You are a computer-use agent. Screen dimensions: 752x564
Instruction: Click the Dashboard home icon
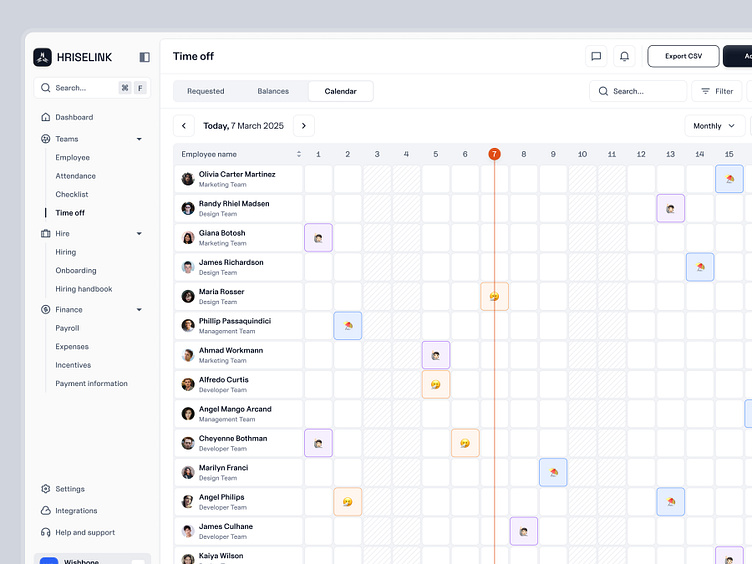point(46,117)
